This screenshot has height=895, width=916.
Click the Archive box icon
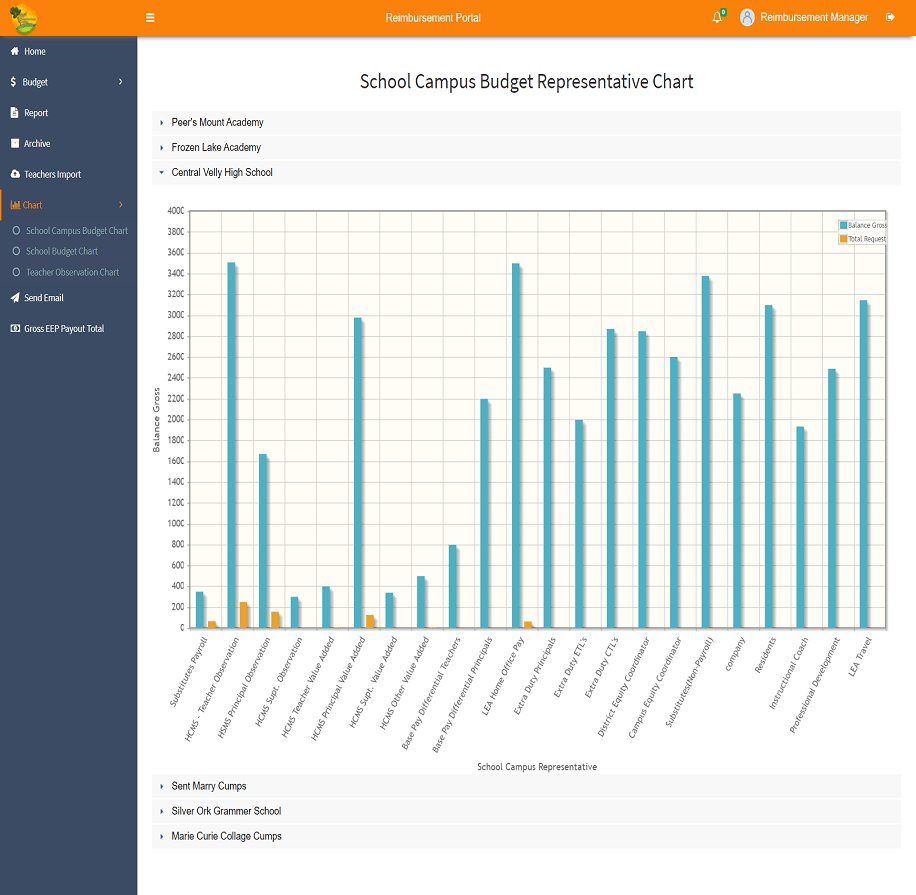(x=14, y=143)
